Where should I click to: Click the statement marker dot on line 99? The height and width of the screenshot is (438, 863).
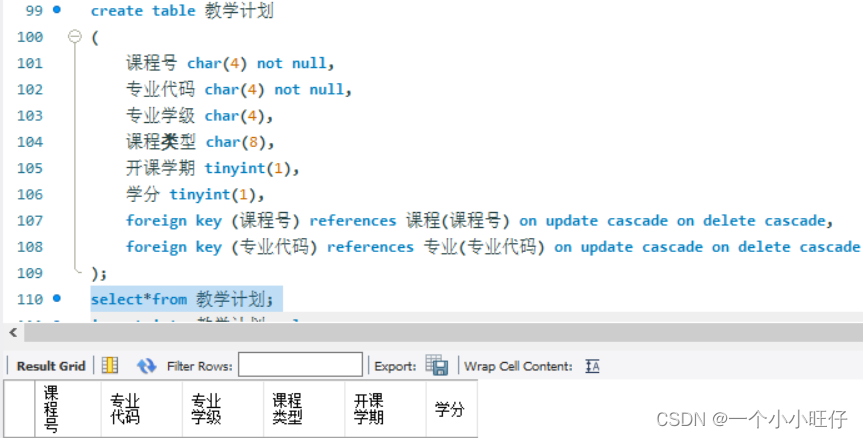pos(57,9)
